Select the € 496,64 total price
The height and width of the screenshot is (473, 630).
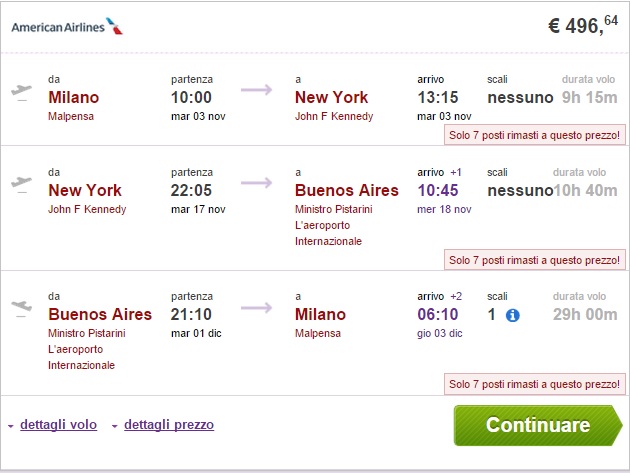click(582, 27)
